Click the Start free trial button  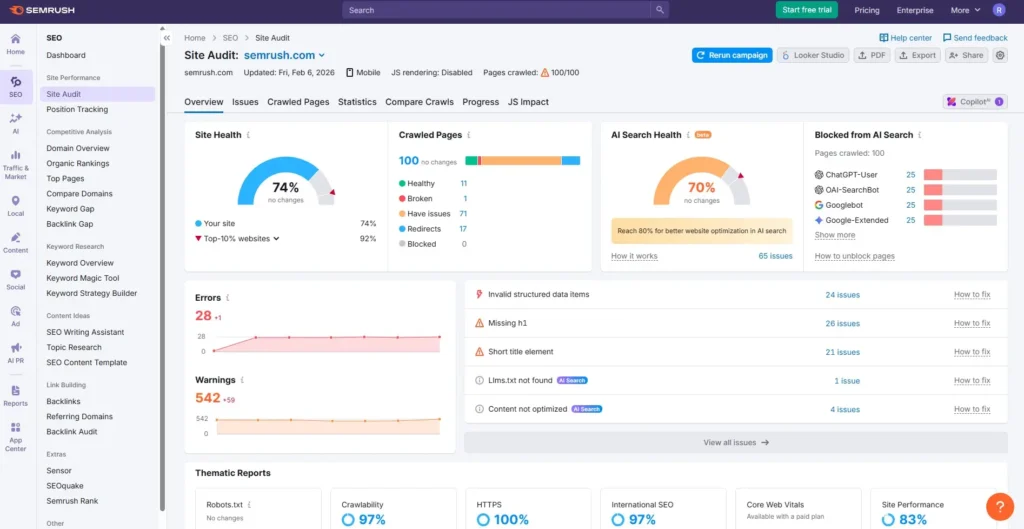(x=806, y=10)
